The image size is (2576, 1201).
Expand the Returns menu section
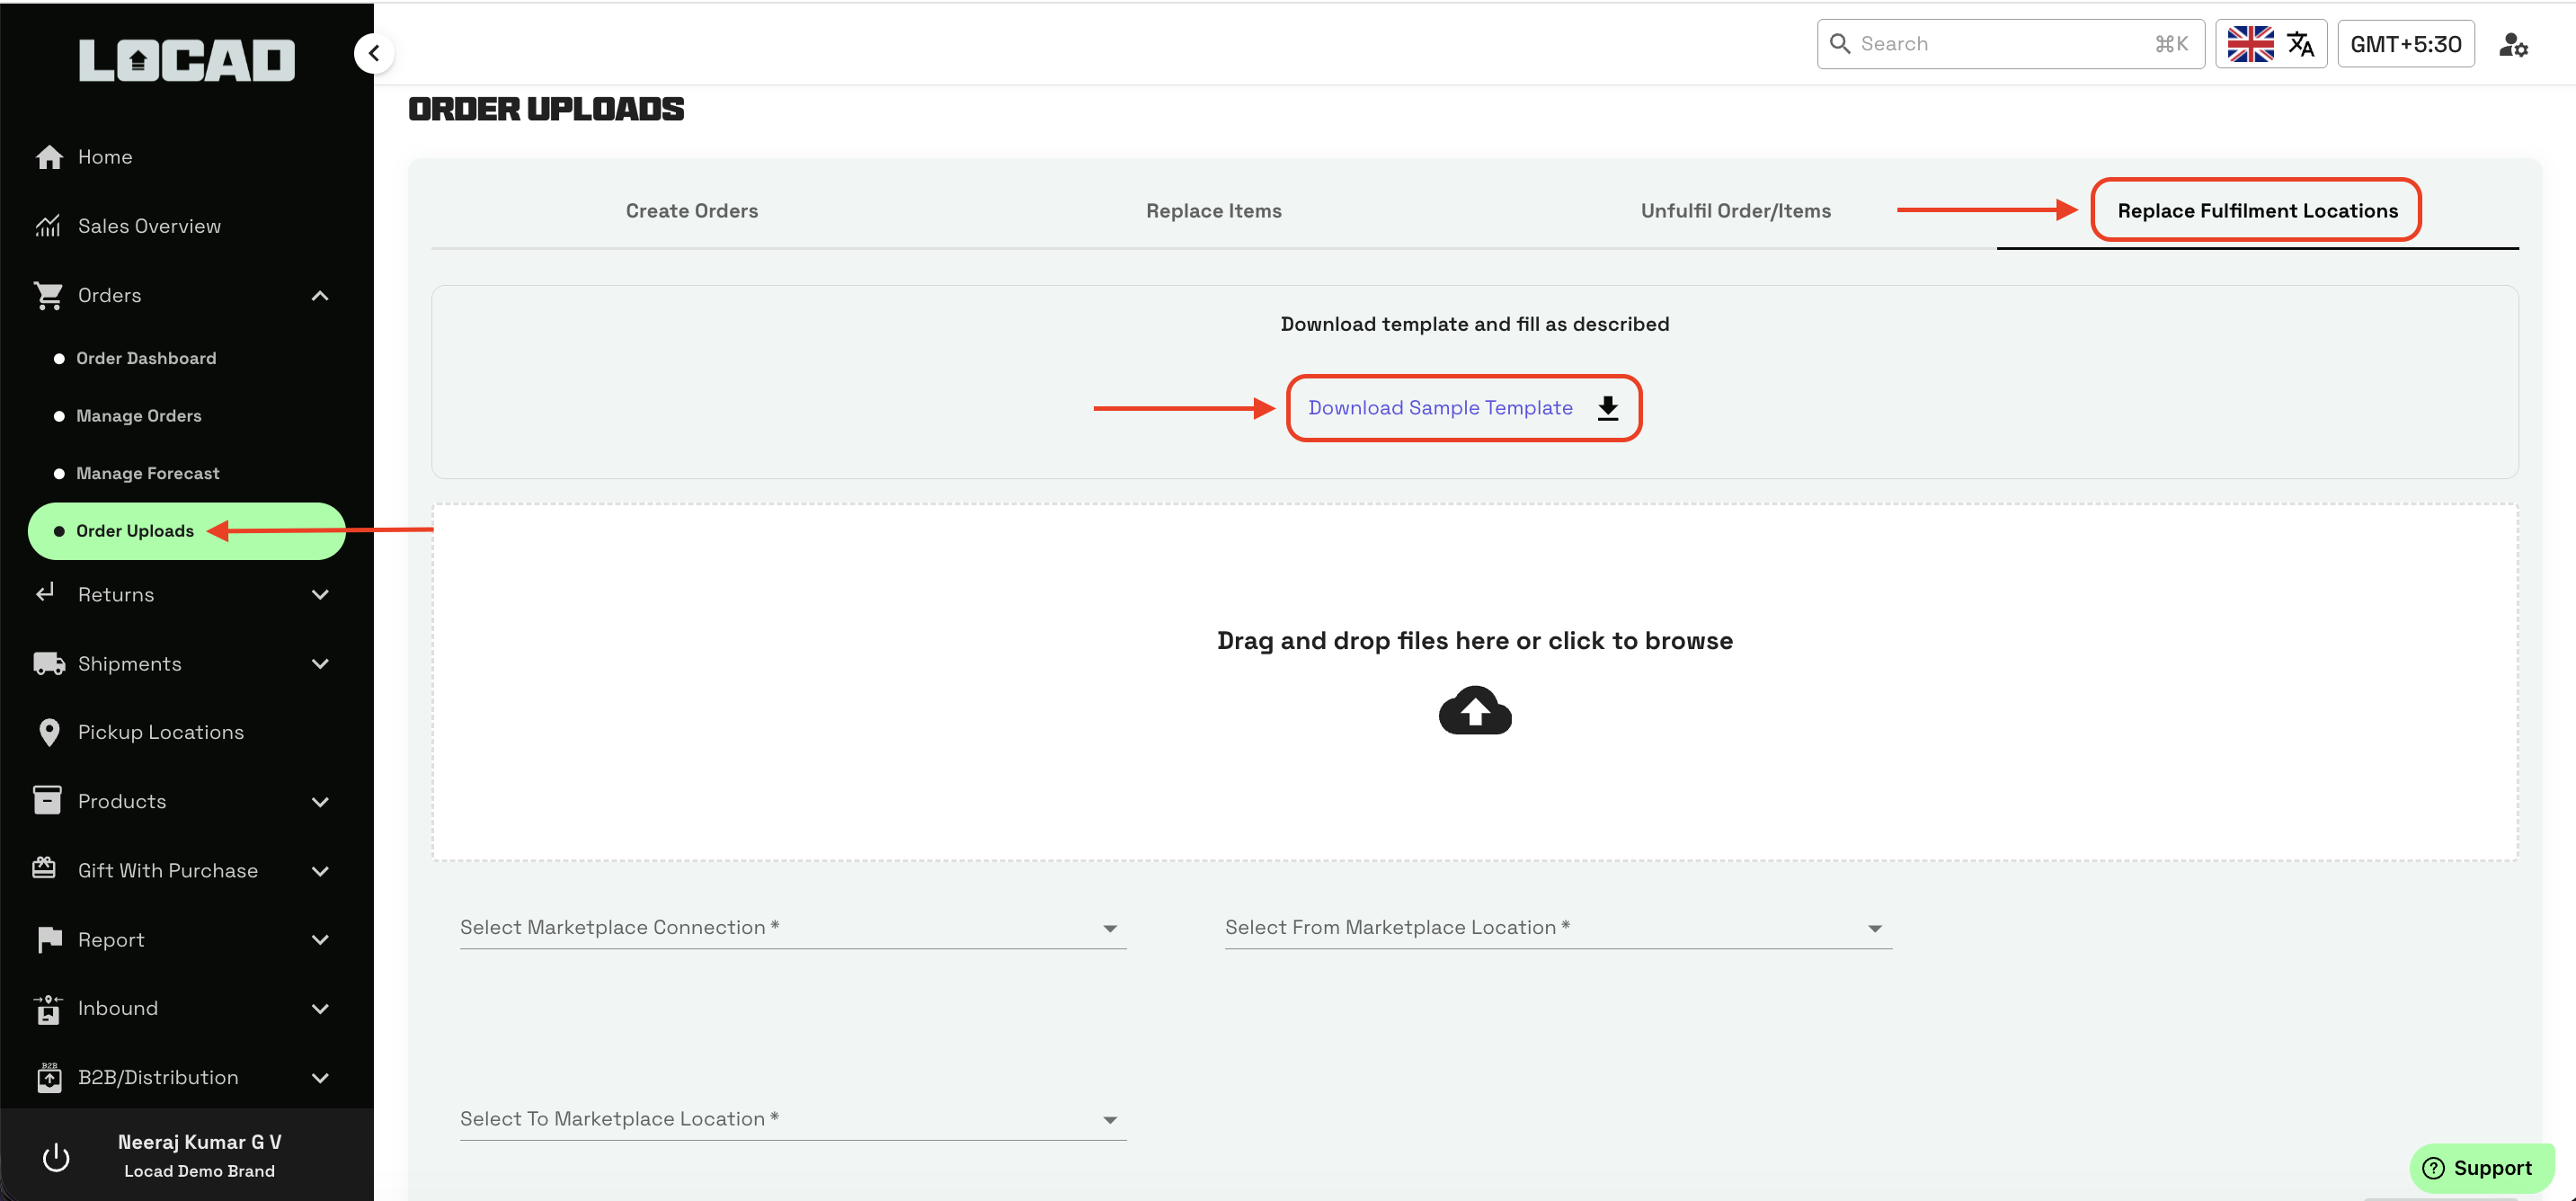click(x=320, y=595)
